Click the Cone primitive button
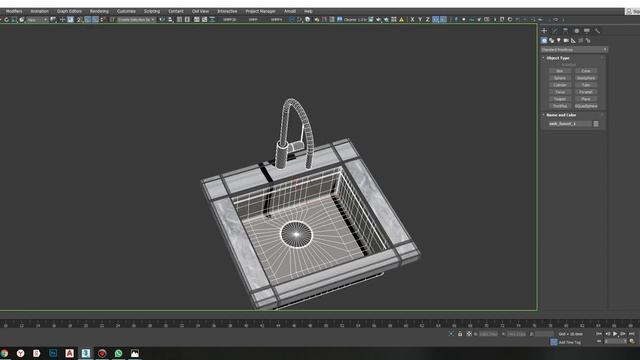 (x=586, y=71)
